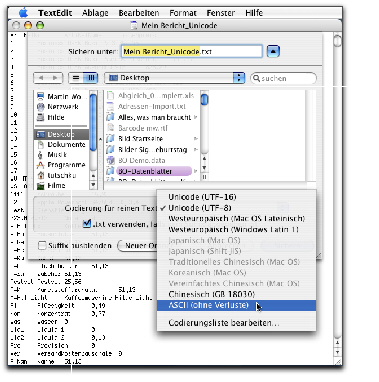The width and height of the screenshot is (379, 382).
Task: Open the TextEdit application menu
Action: click(x=55, y=13)
